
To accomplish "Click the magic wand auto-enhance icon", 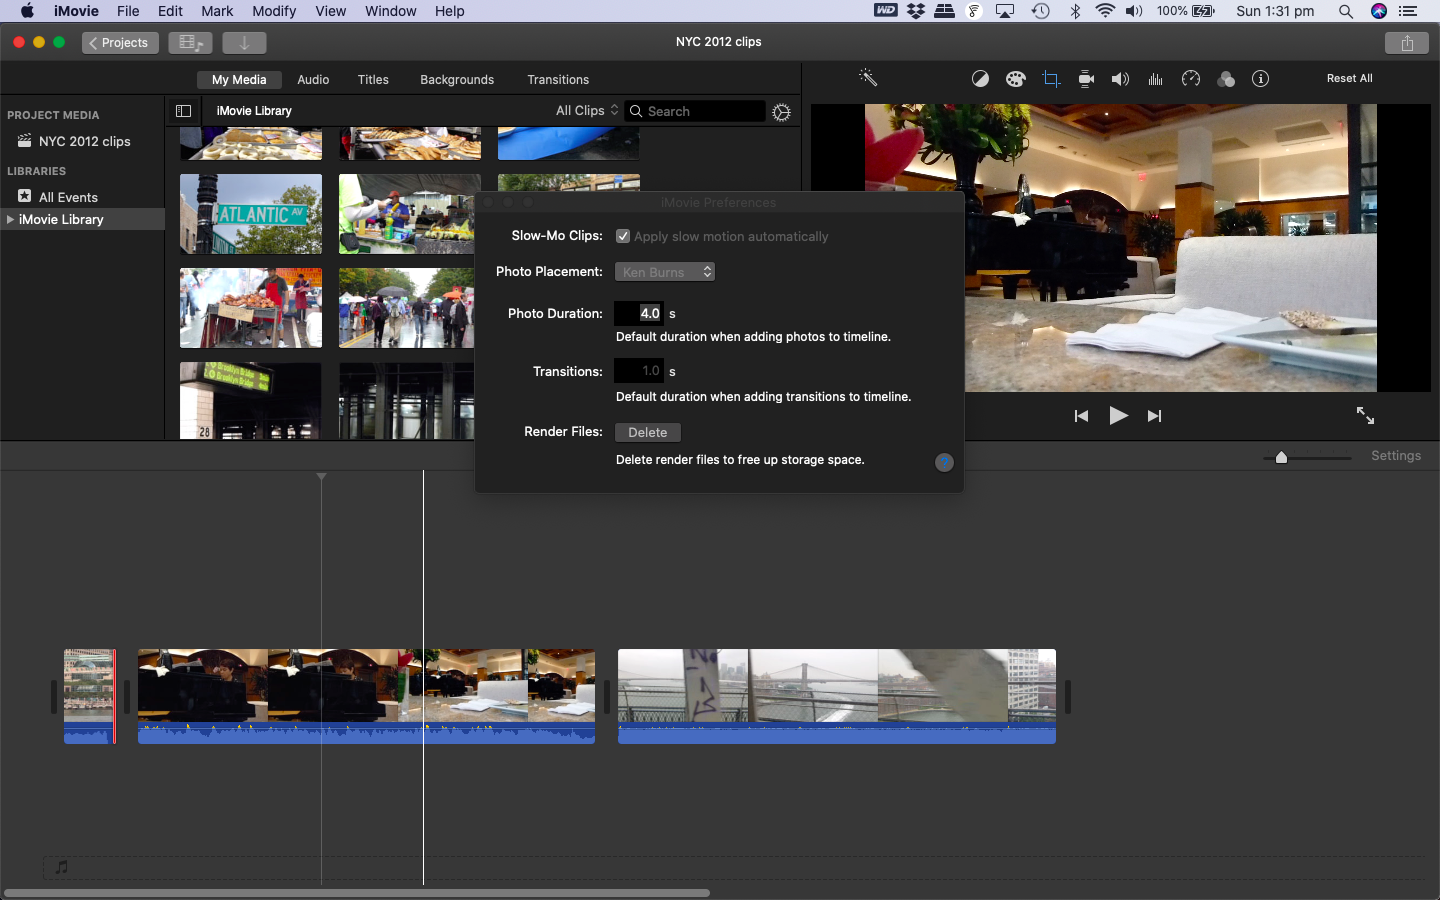I will click(868, 78).
